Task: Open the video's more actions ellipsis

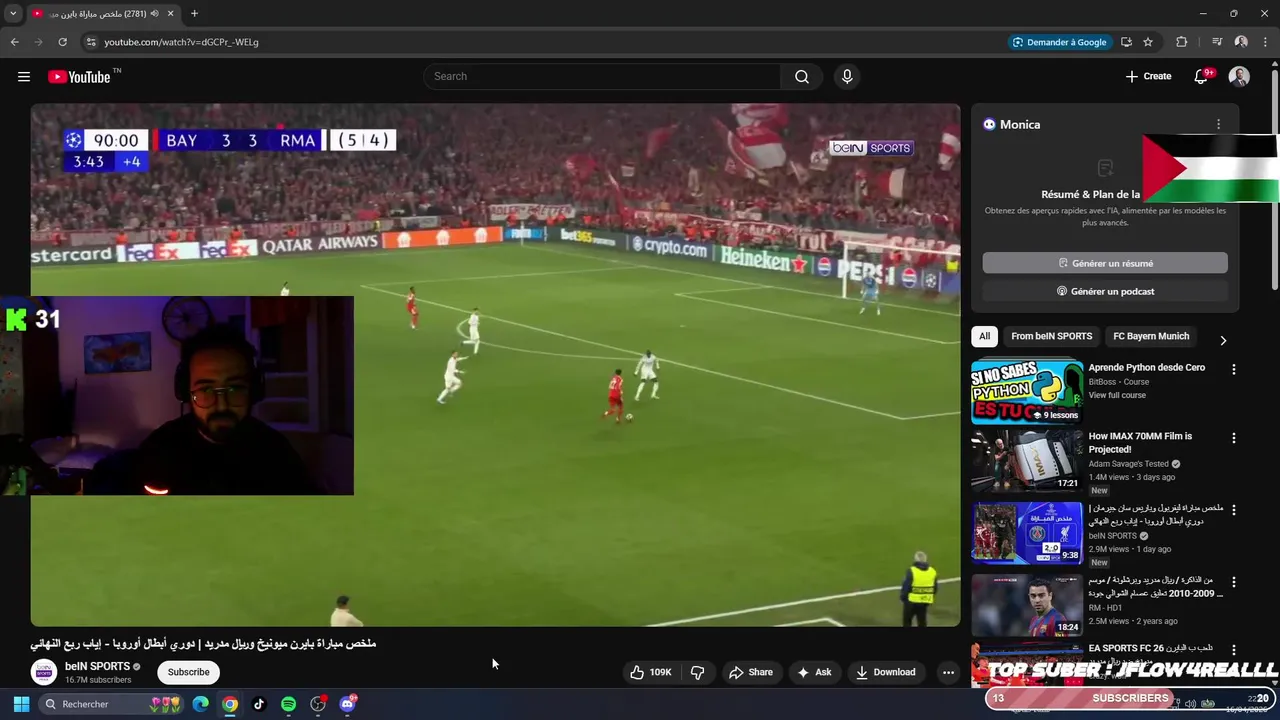Action: click(948, 672)
